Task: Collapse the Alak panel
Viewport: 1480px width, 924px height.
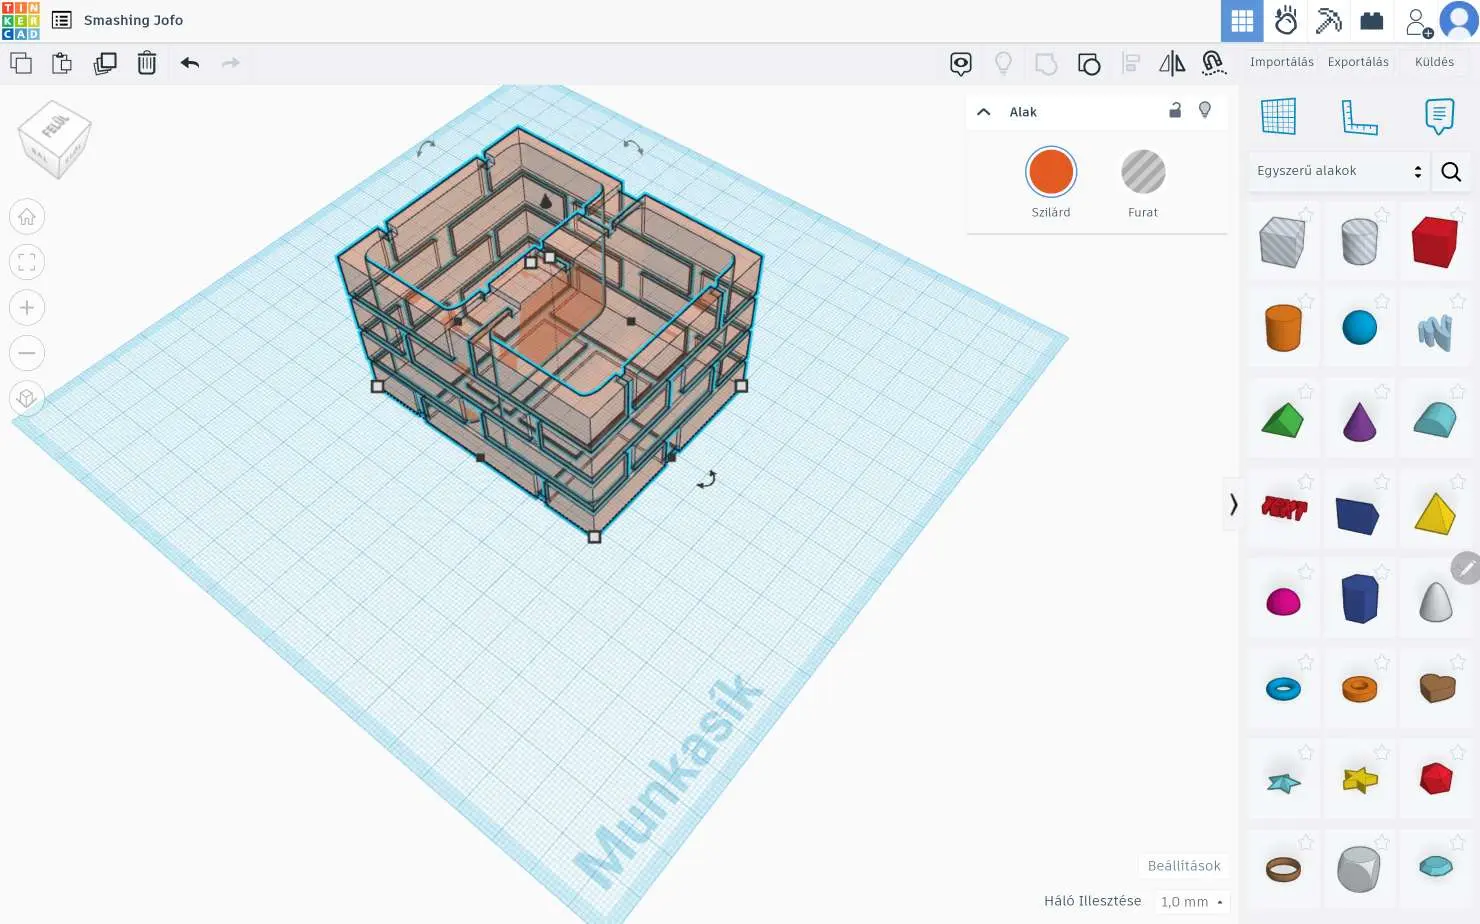Action: [x=983, y=111]
